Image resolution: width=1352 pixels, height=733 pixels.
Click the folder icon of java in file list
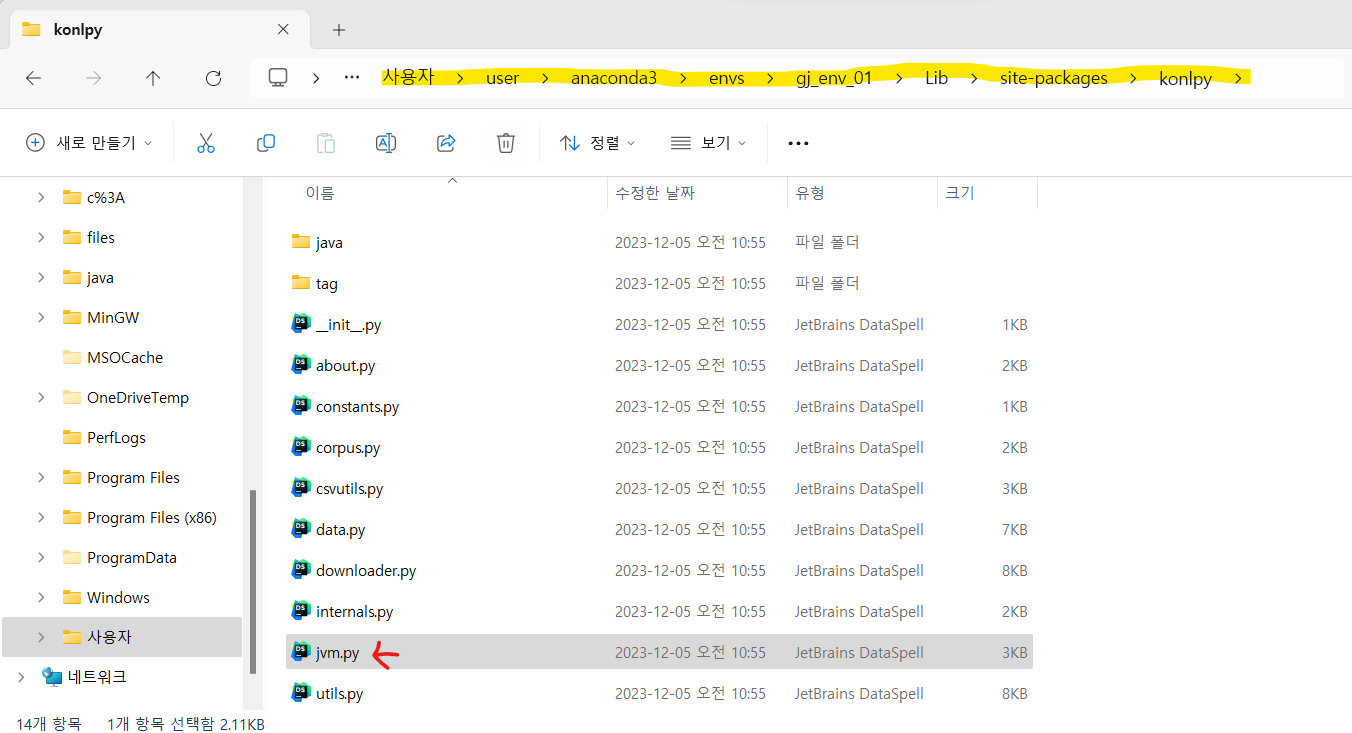click(x=301, y=242)
